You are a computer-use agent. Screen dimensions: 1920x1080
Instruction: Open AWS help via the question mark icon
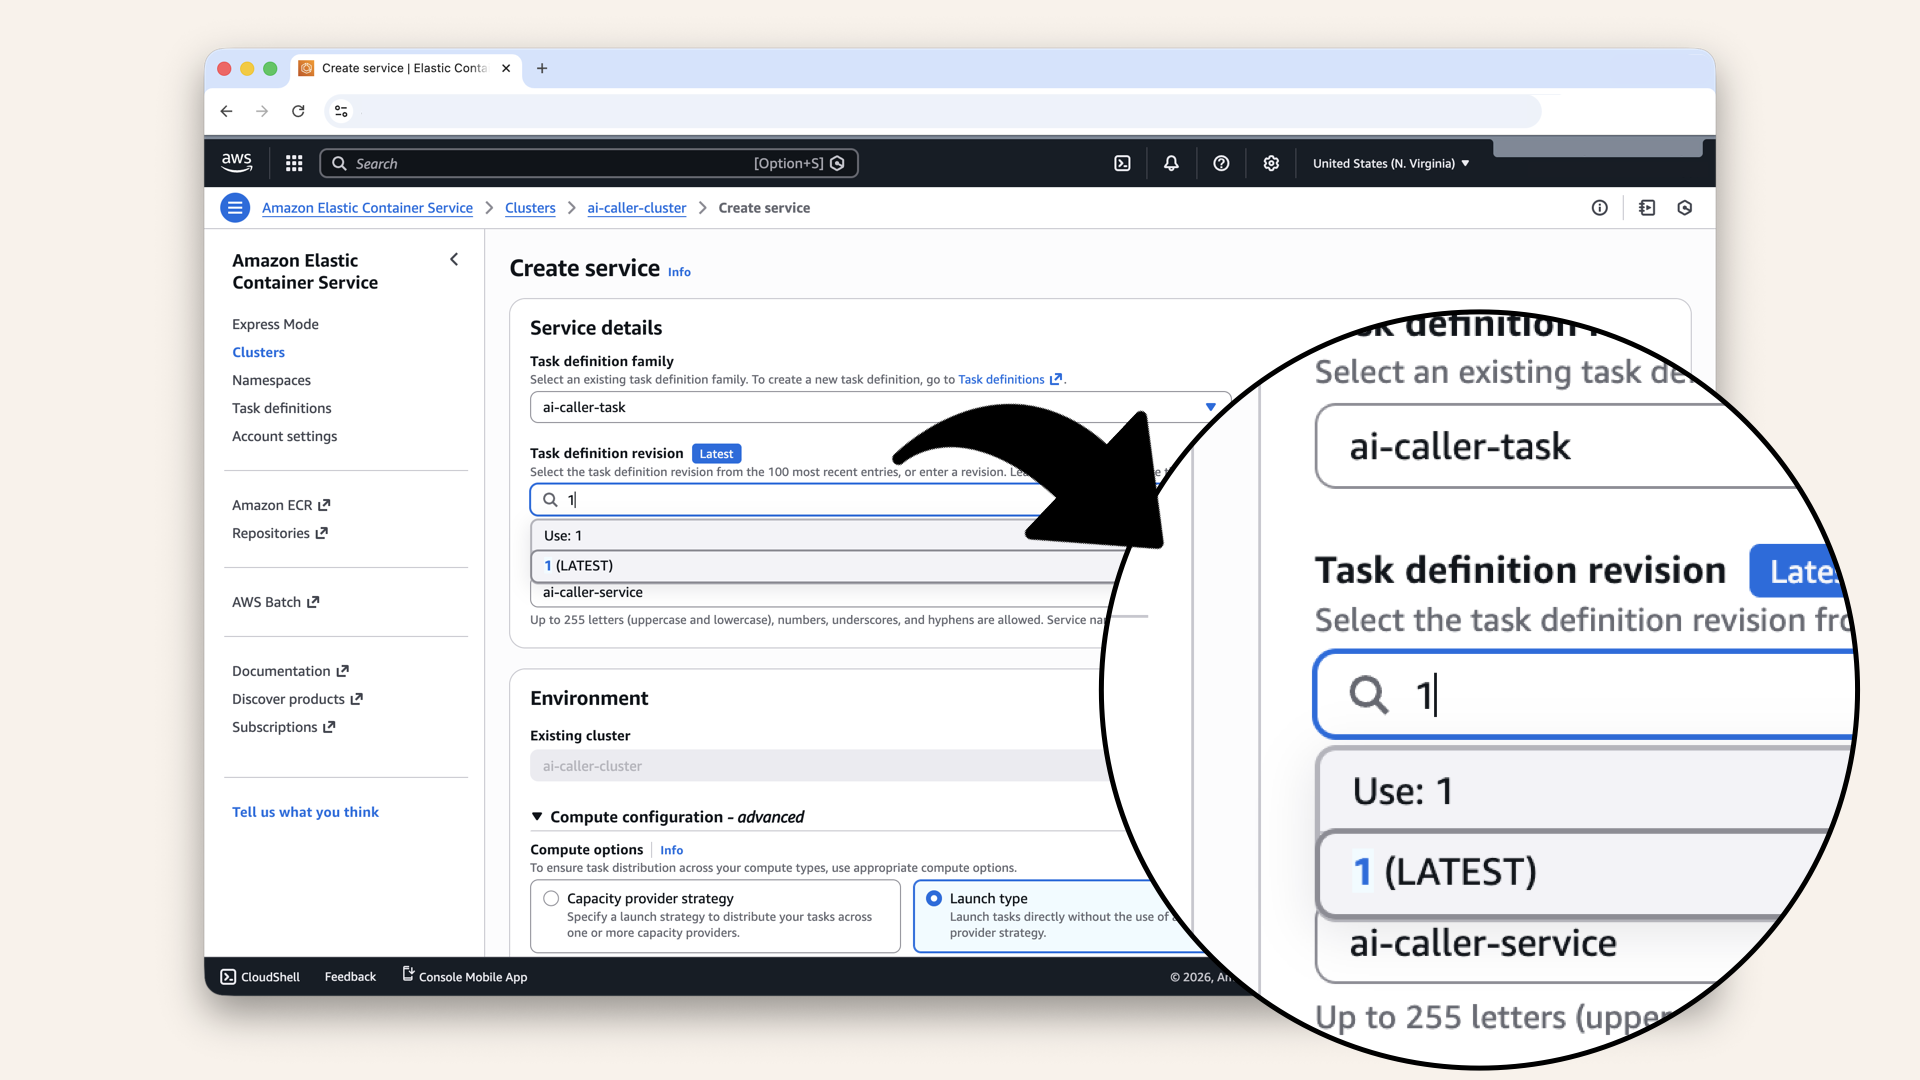[x=1221, y=163]
